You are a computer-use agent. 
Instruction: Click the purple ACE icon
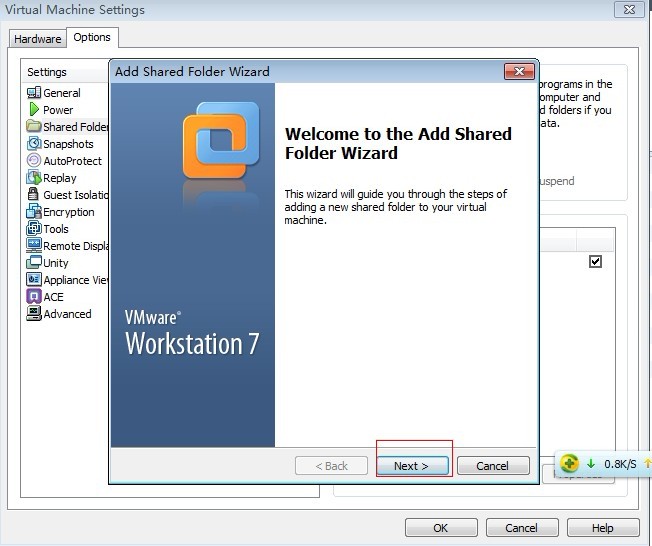34,296
